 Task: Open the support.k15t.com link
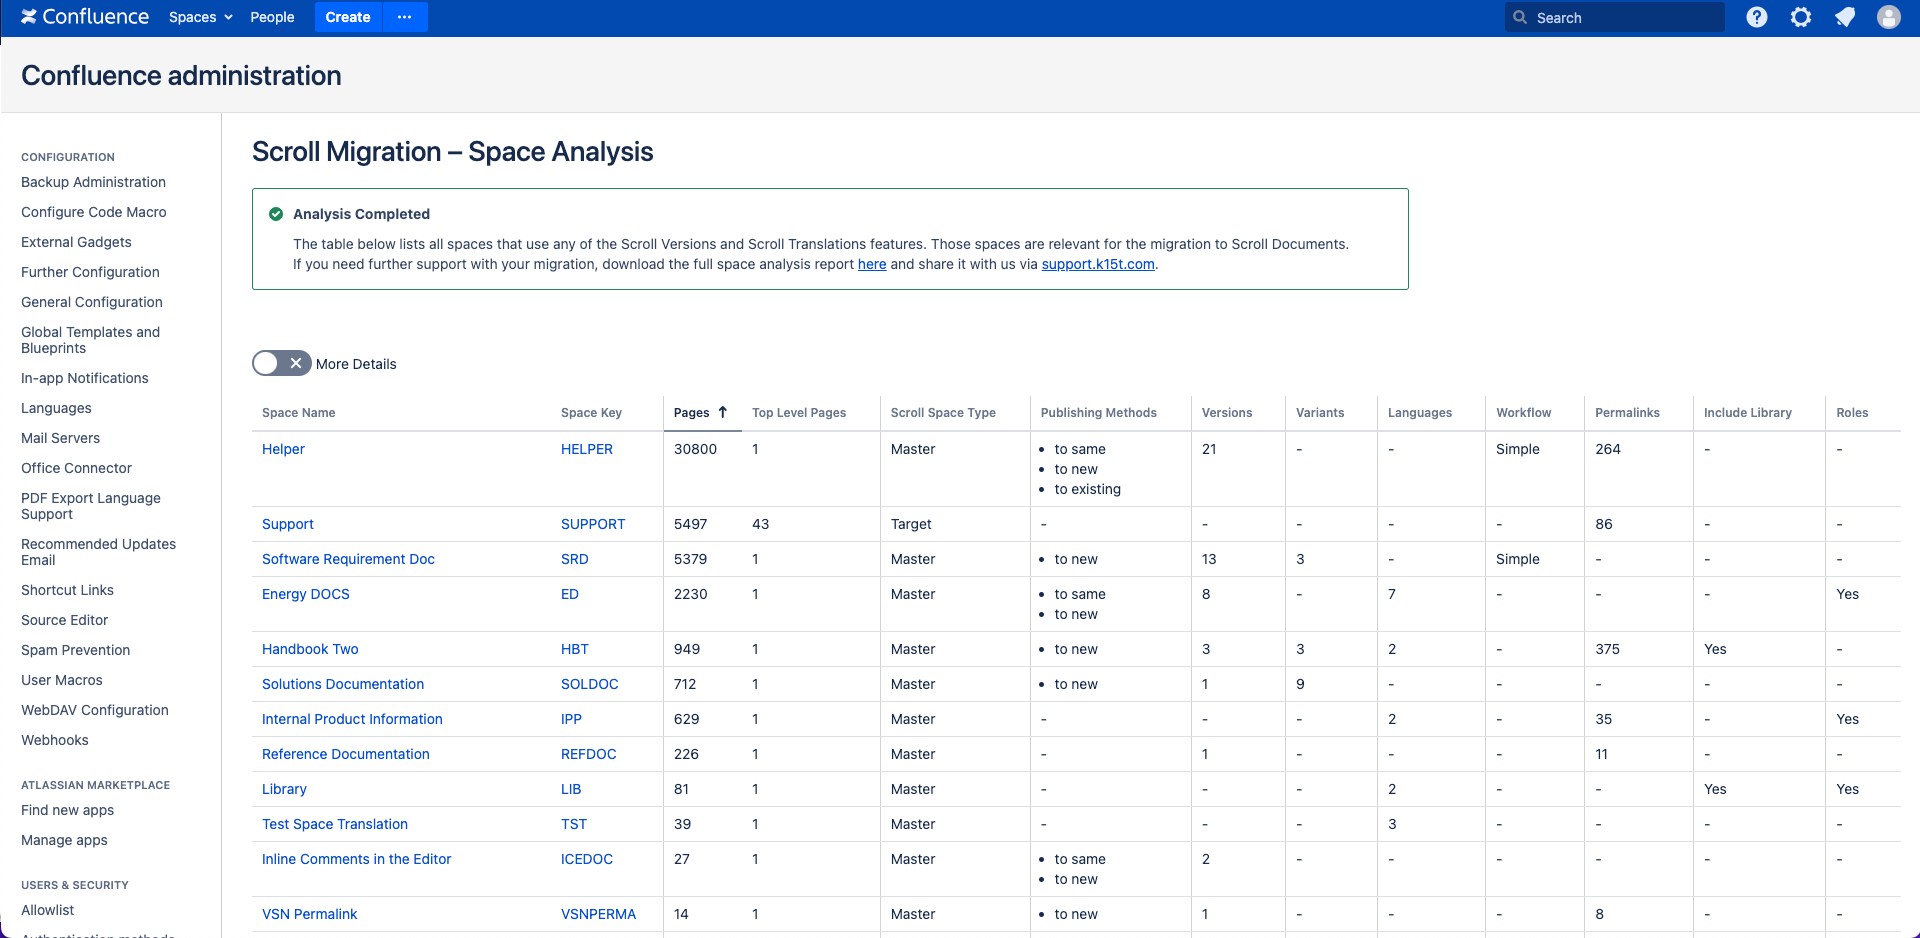1097,264
